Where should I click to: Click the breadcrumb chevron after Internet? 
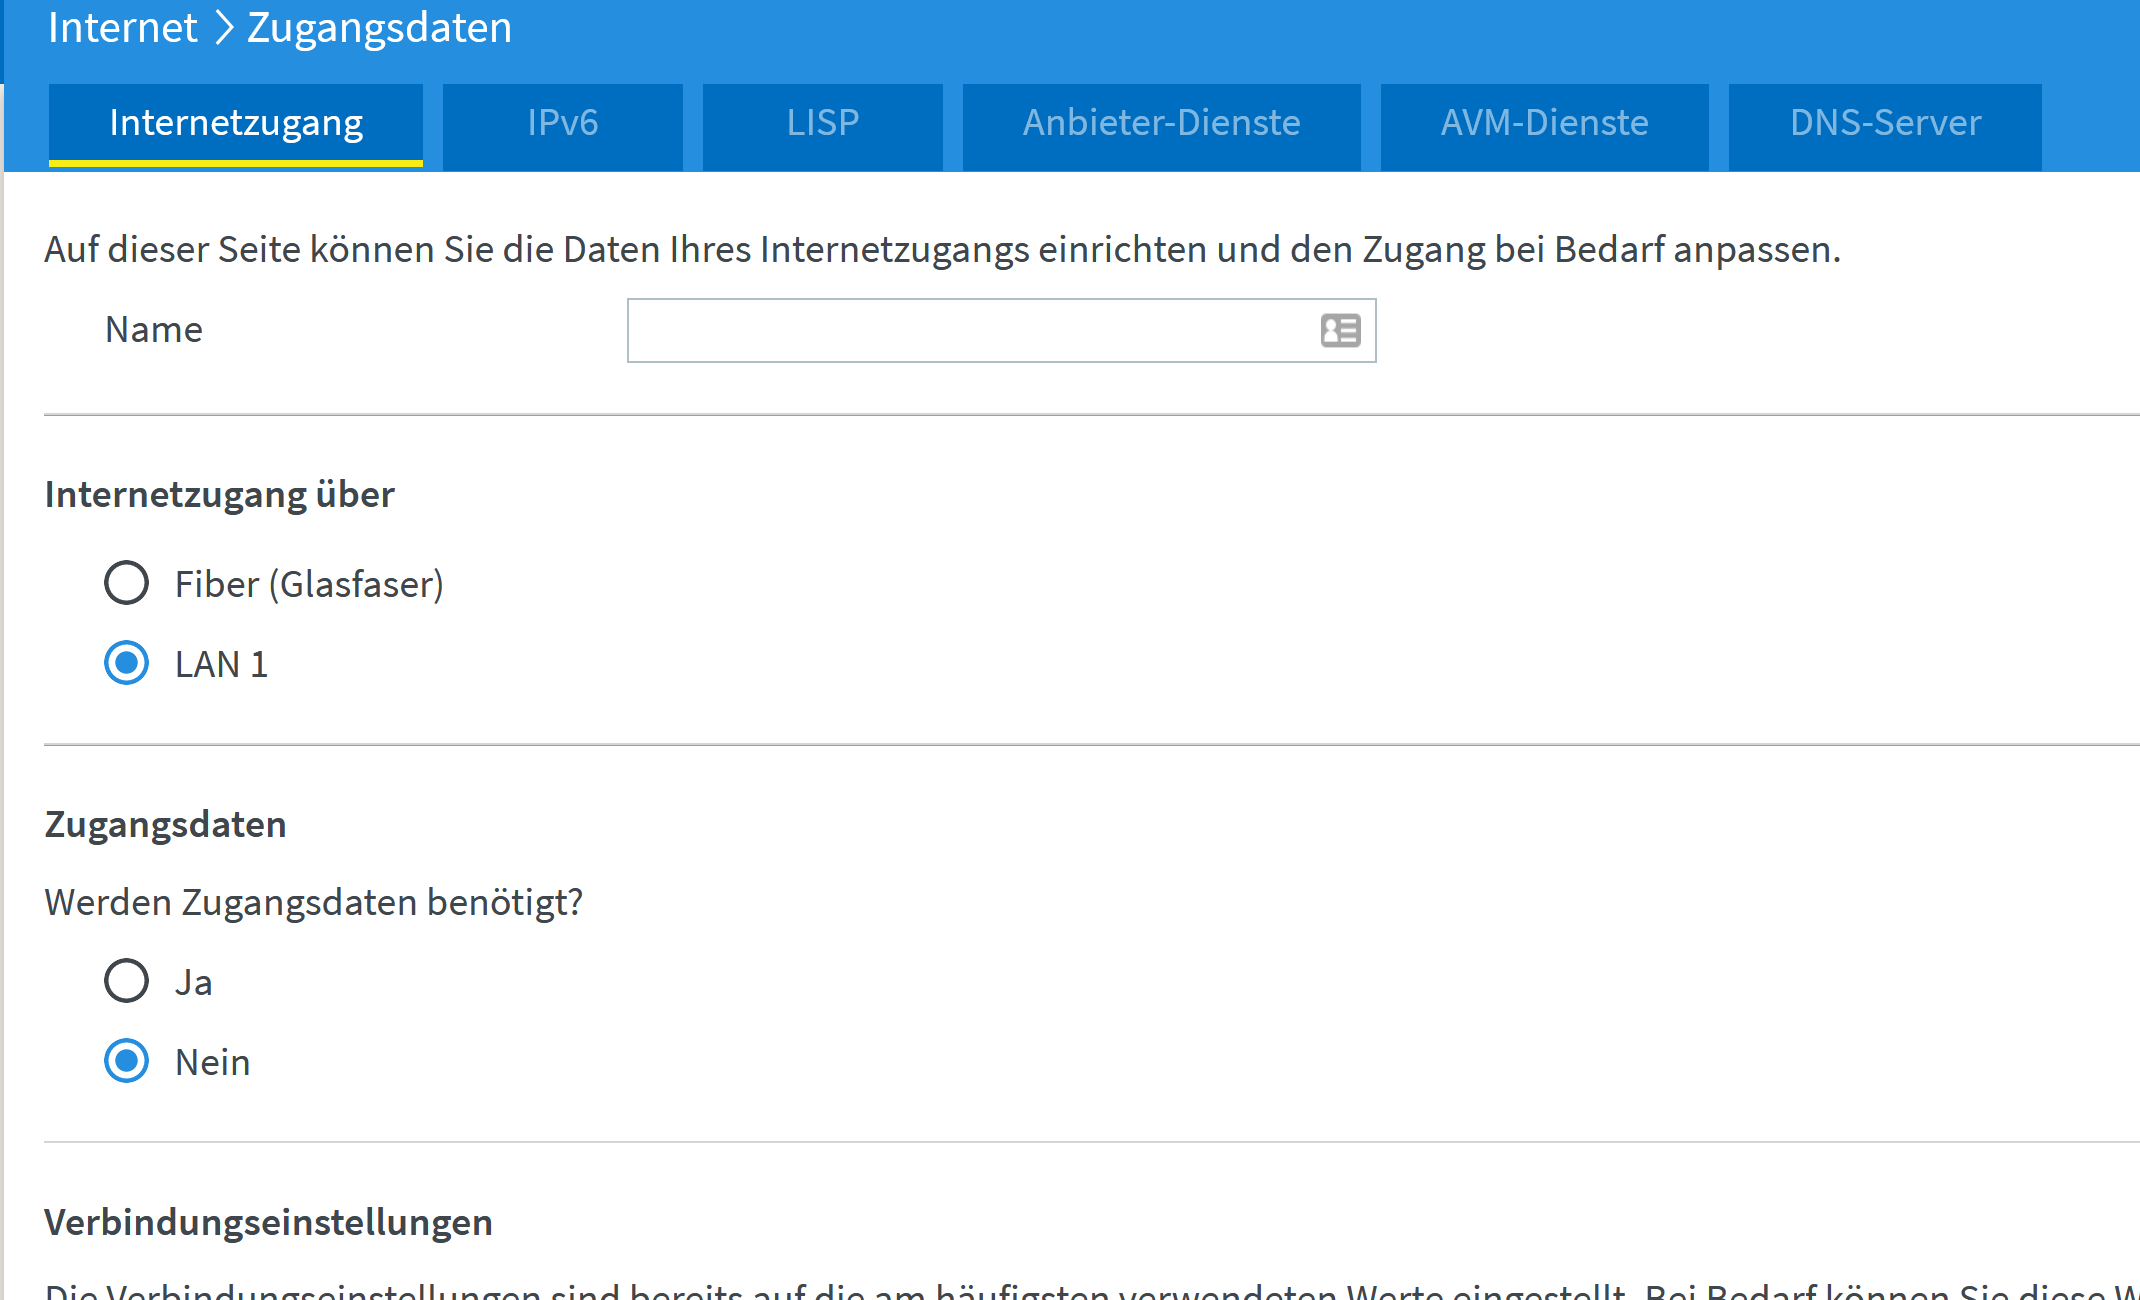coord(224,28)
